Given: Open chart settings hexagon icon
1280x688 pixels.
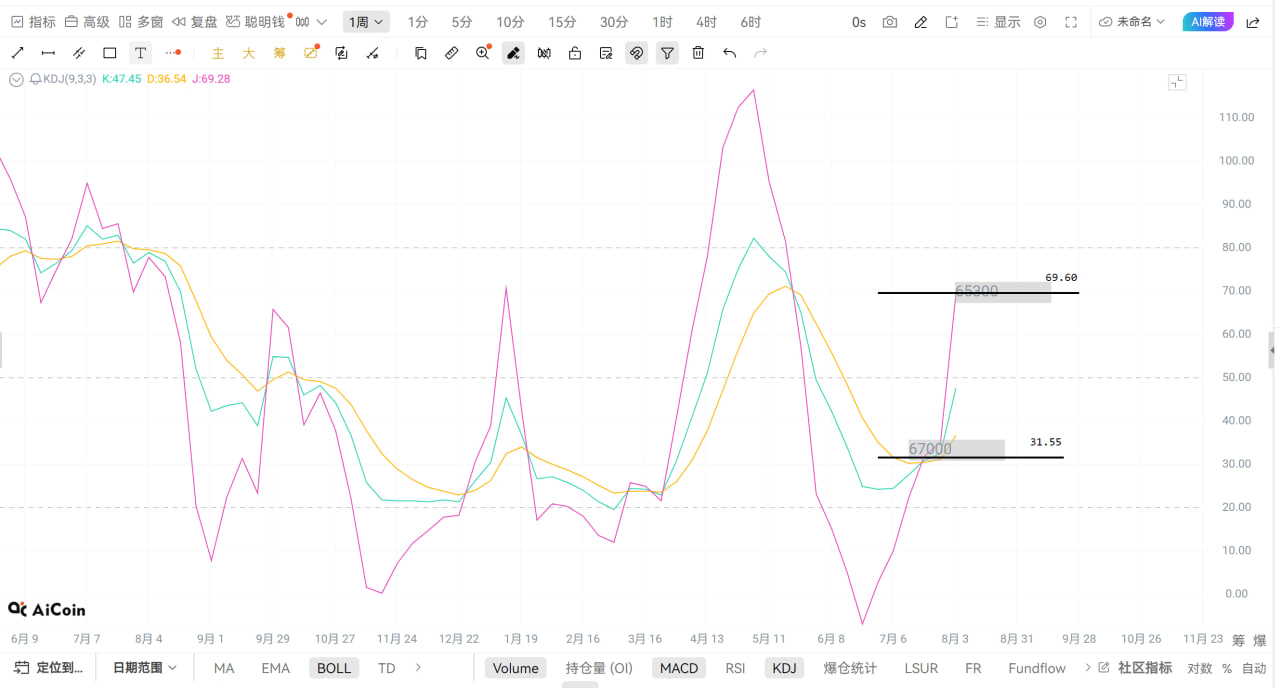Looking at the screenshot, I should tap(1040, 22).
